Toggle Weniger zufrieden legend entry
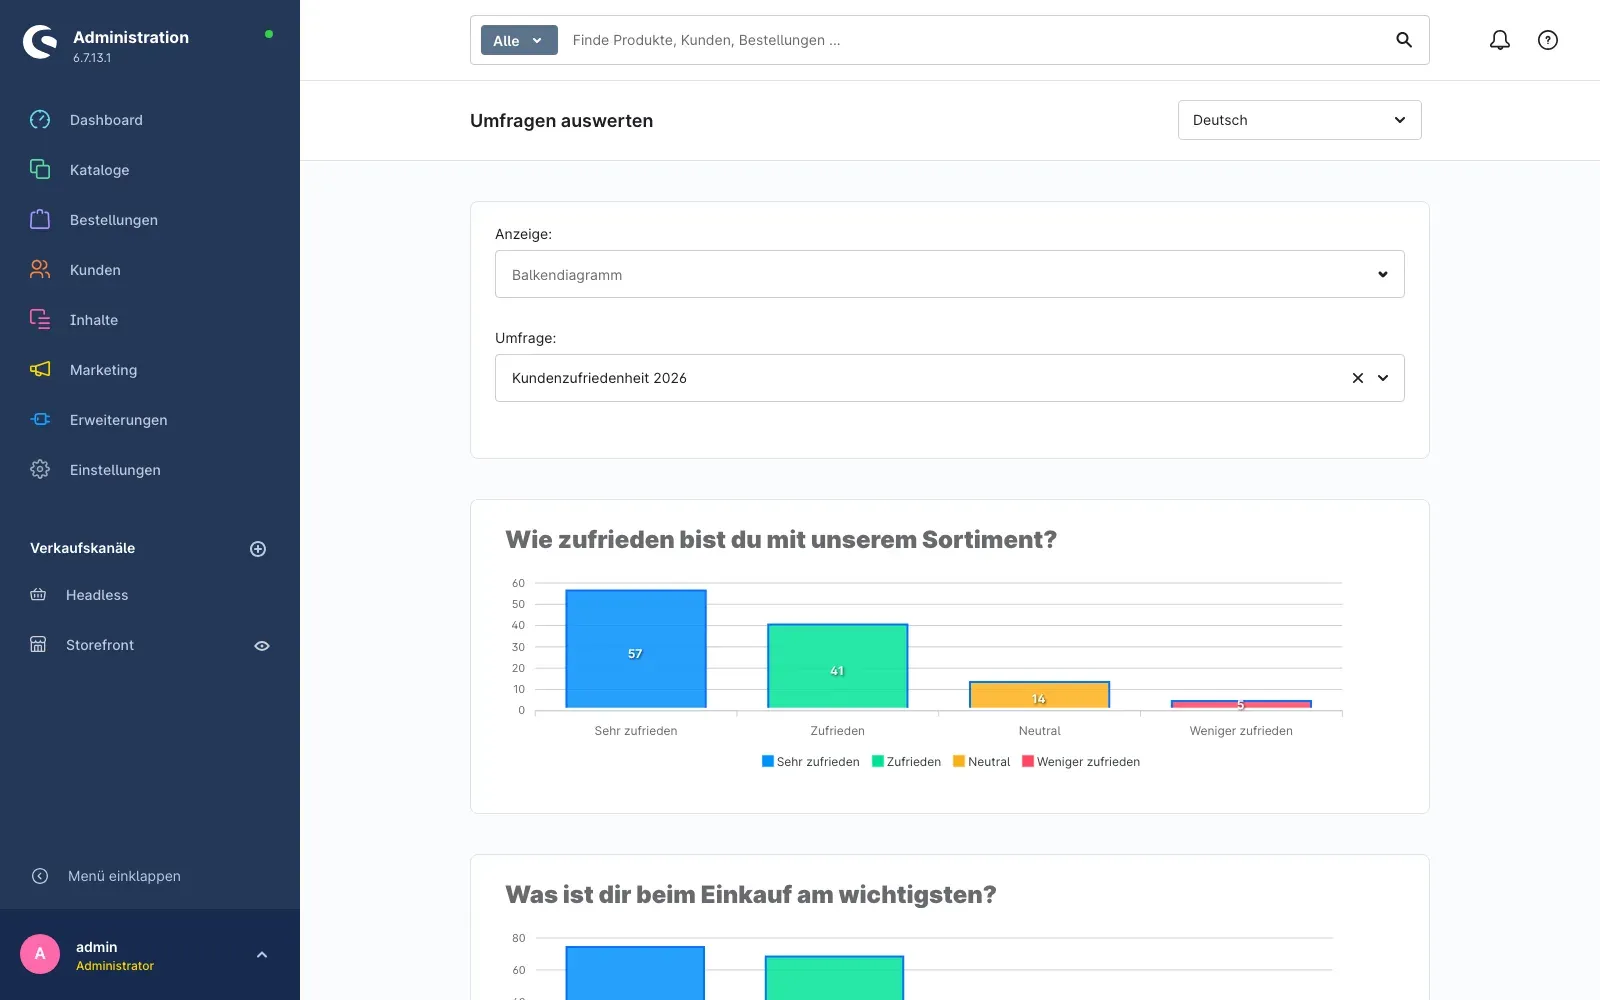Image resolution: width=1600 pixels, height=1000 pixels. click(1081, 762)
